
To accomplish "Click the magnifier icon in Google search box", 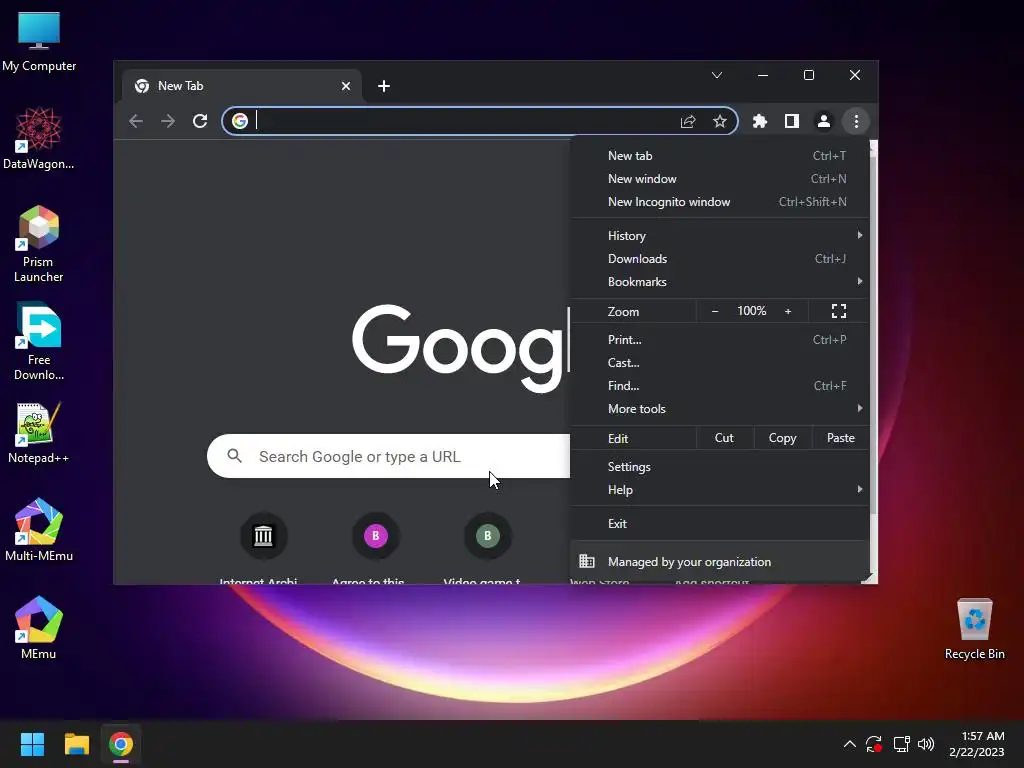I will (x=234, y=456).
